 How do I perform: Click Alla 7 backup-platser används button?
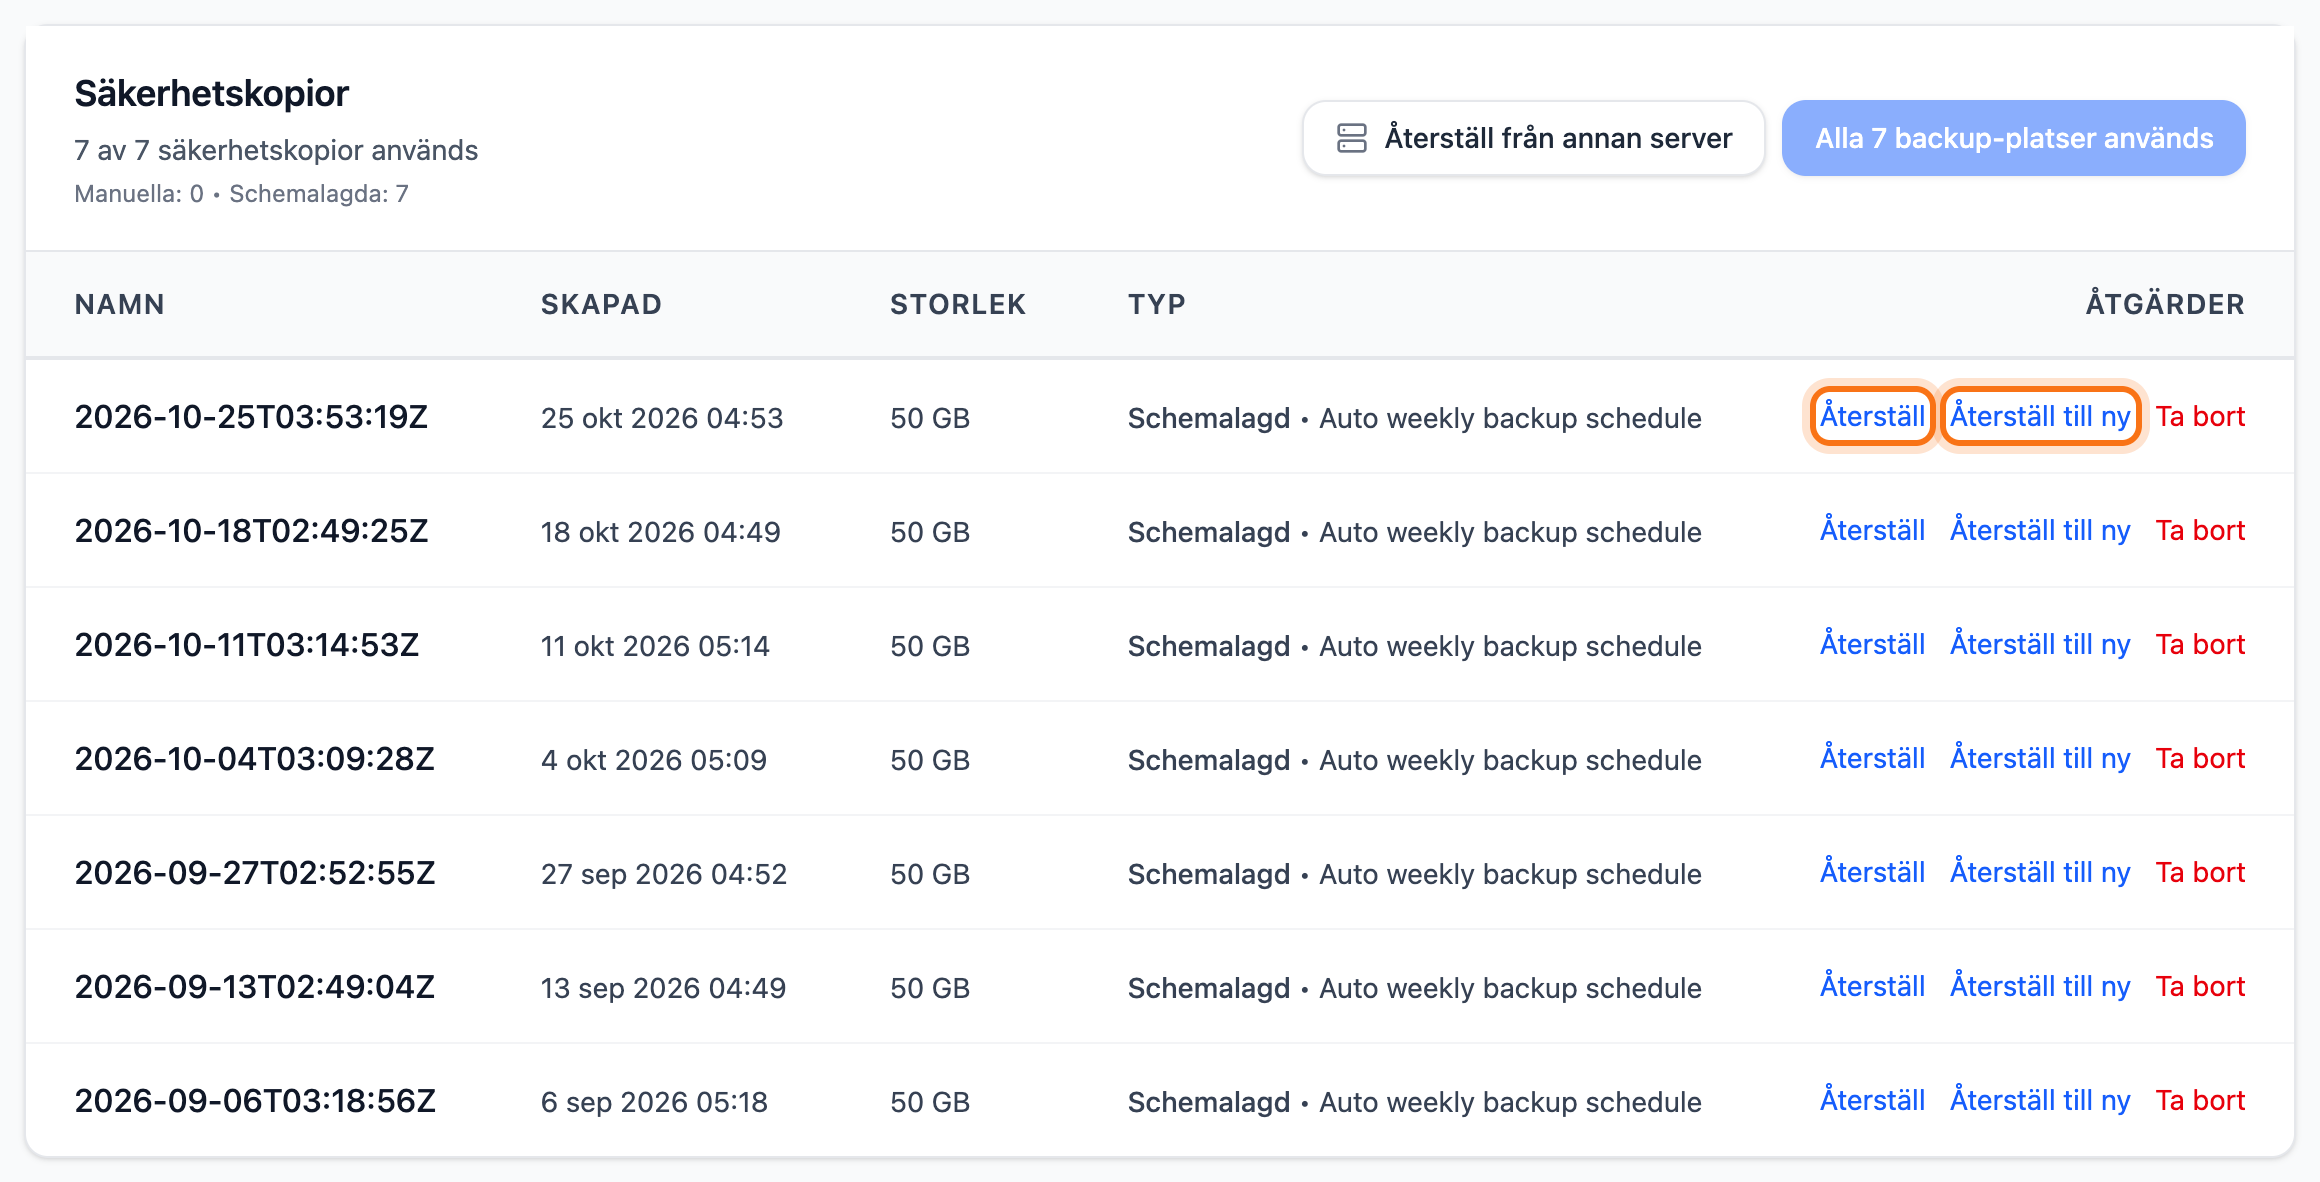click(2013, 138)
